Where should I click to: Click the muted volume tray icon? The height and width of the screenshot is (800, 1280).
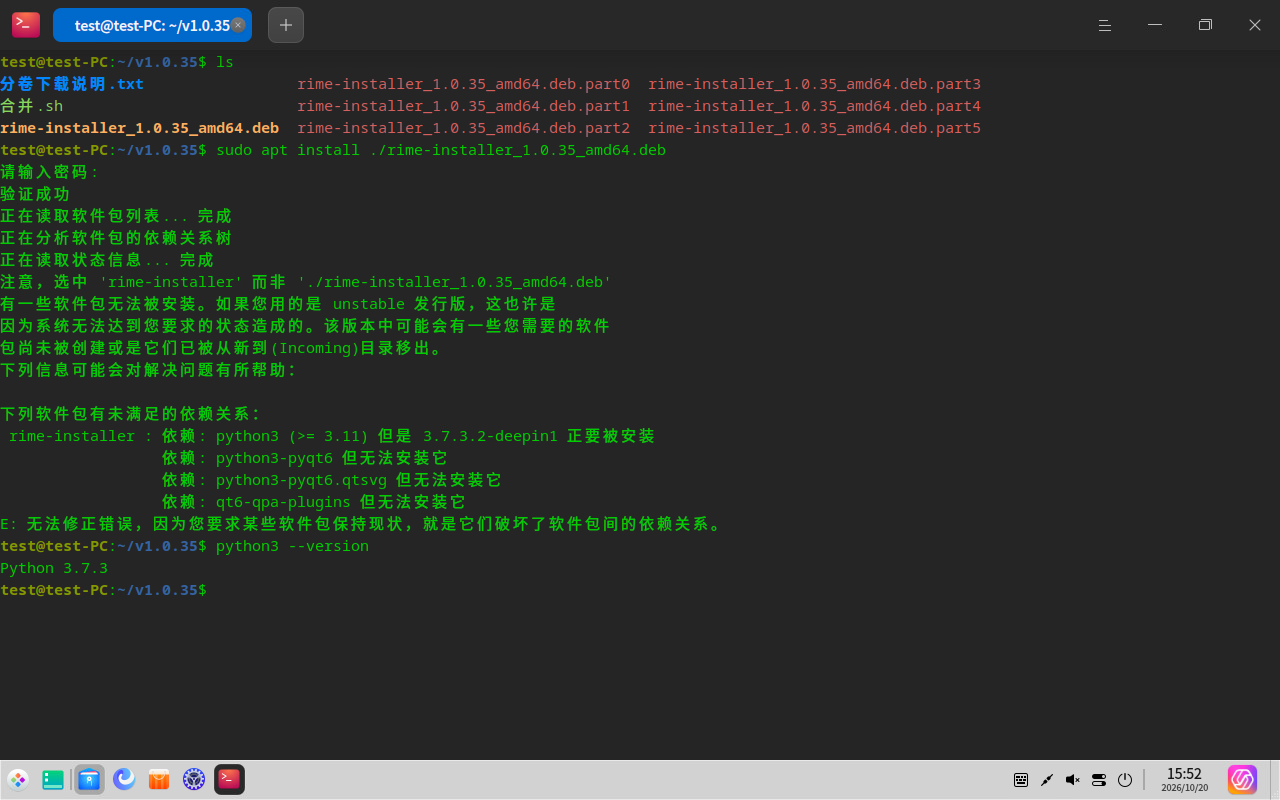coord(1073,779)
